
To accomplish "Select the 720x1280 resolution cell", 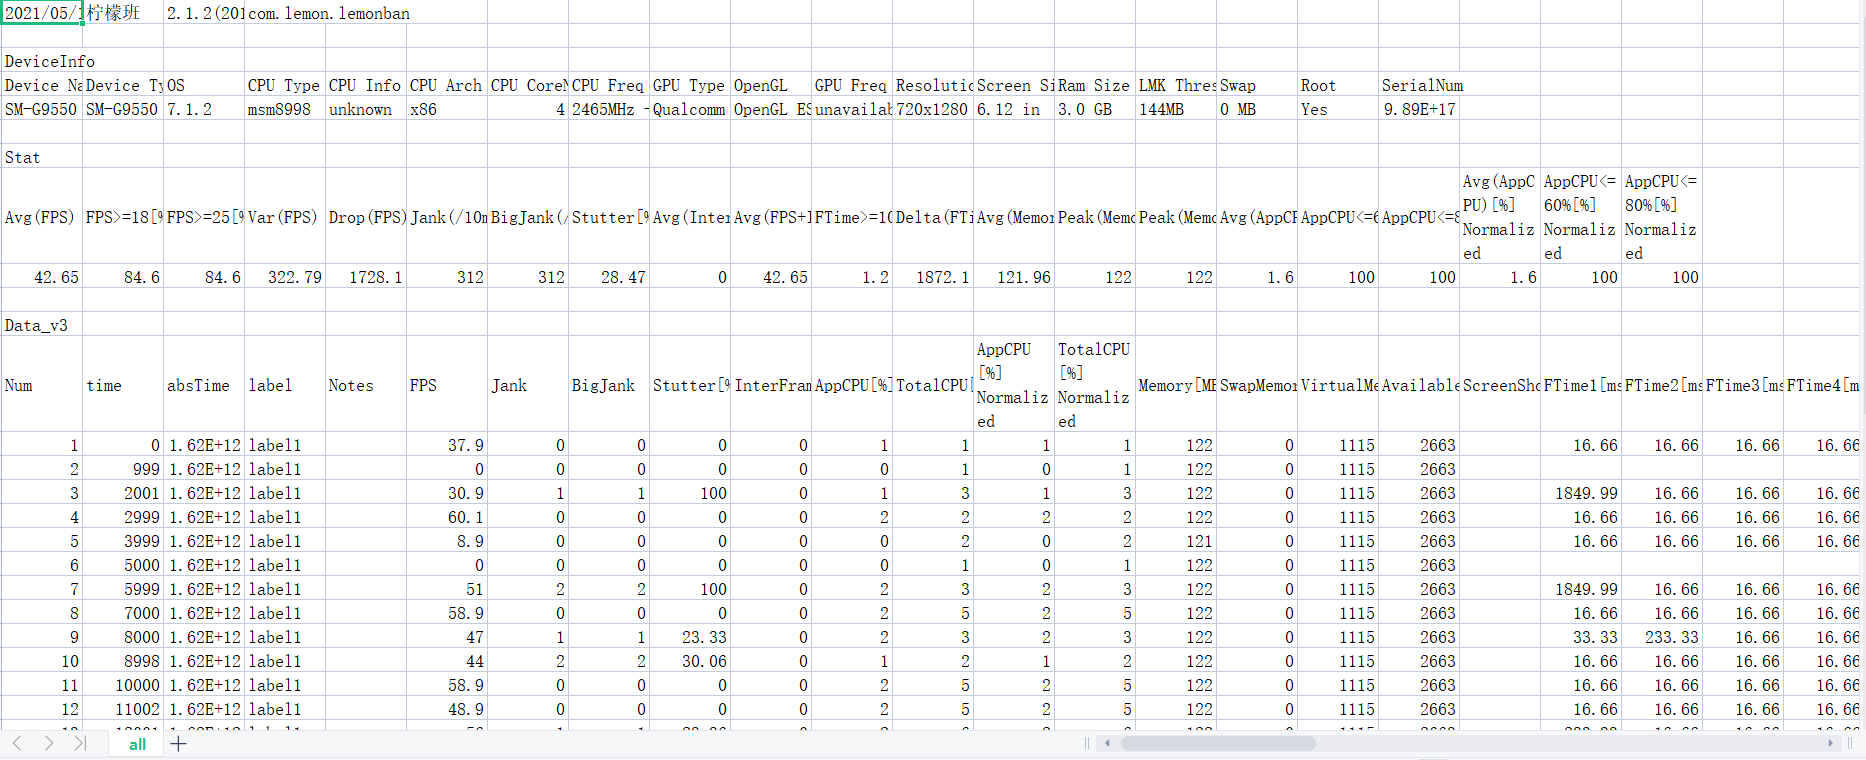I will 932,109.
